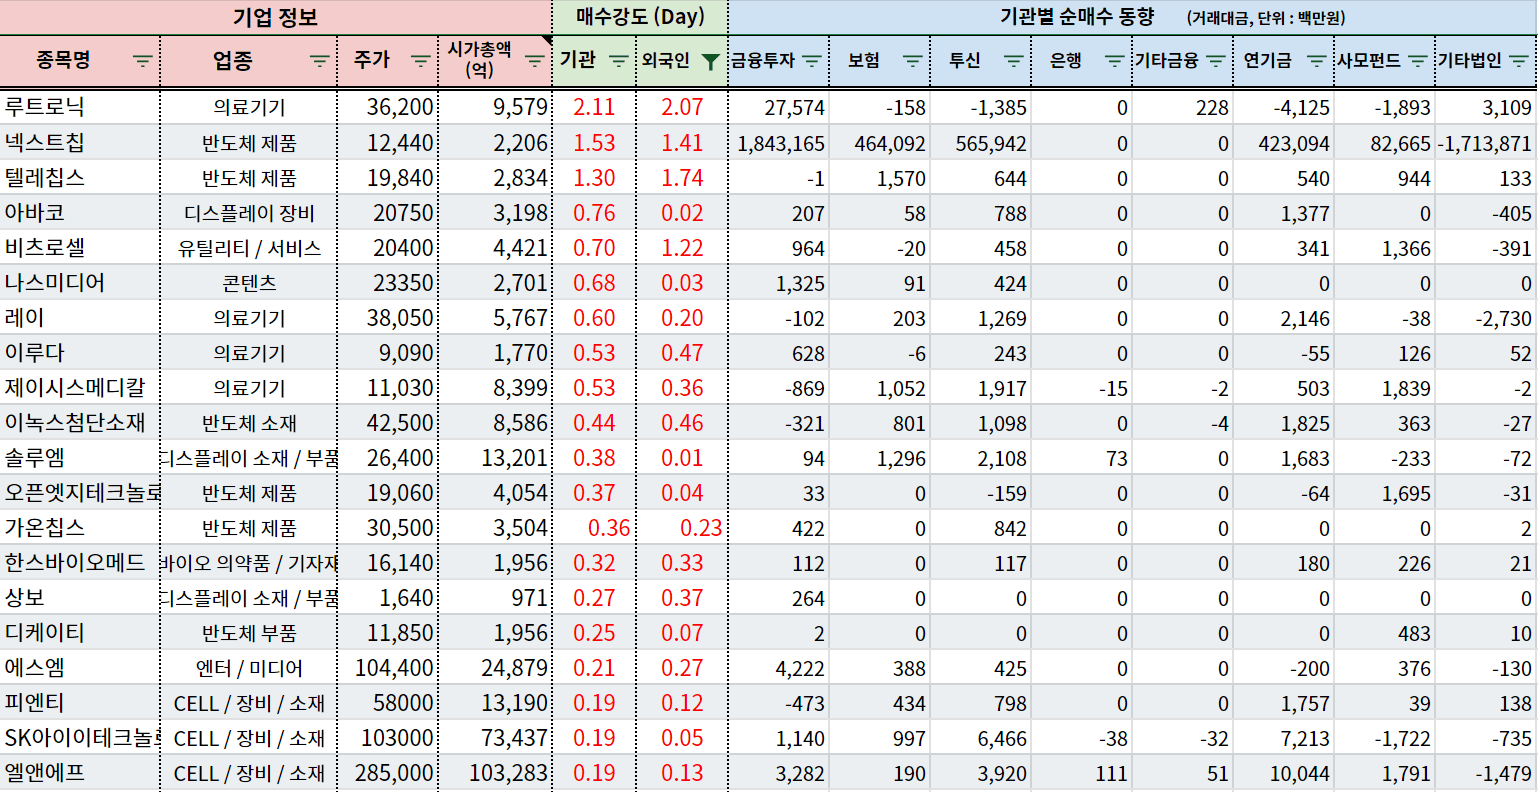The width and height of the screenshot is (1538, 792).
Task: Select the 매수강도 (Day) header cell
Action: point(640,17)
